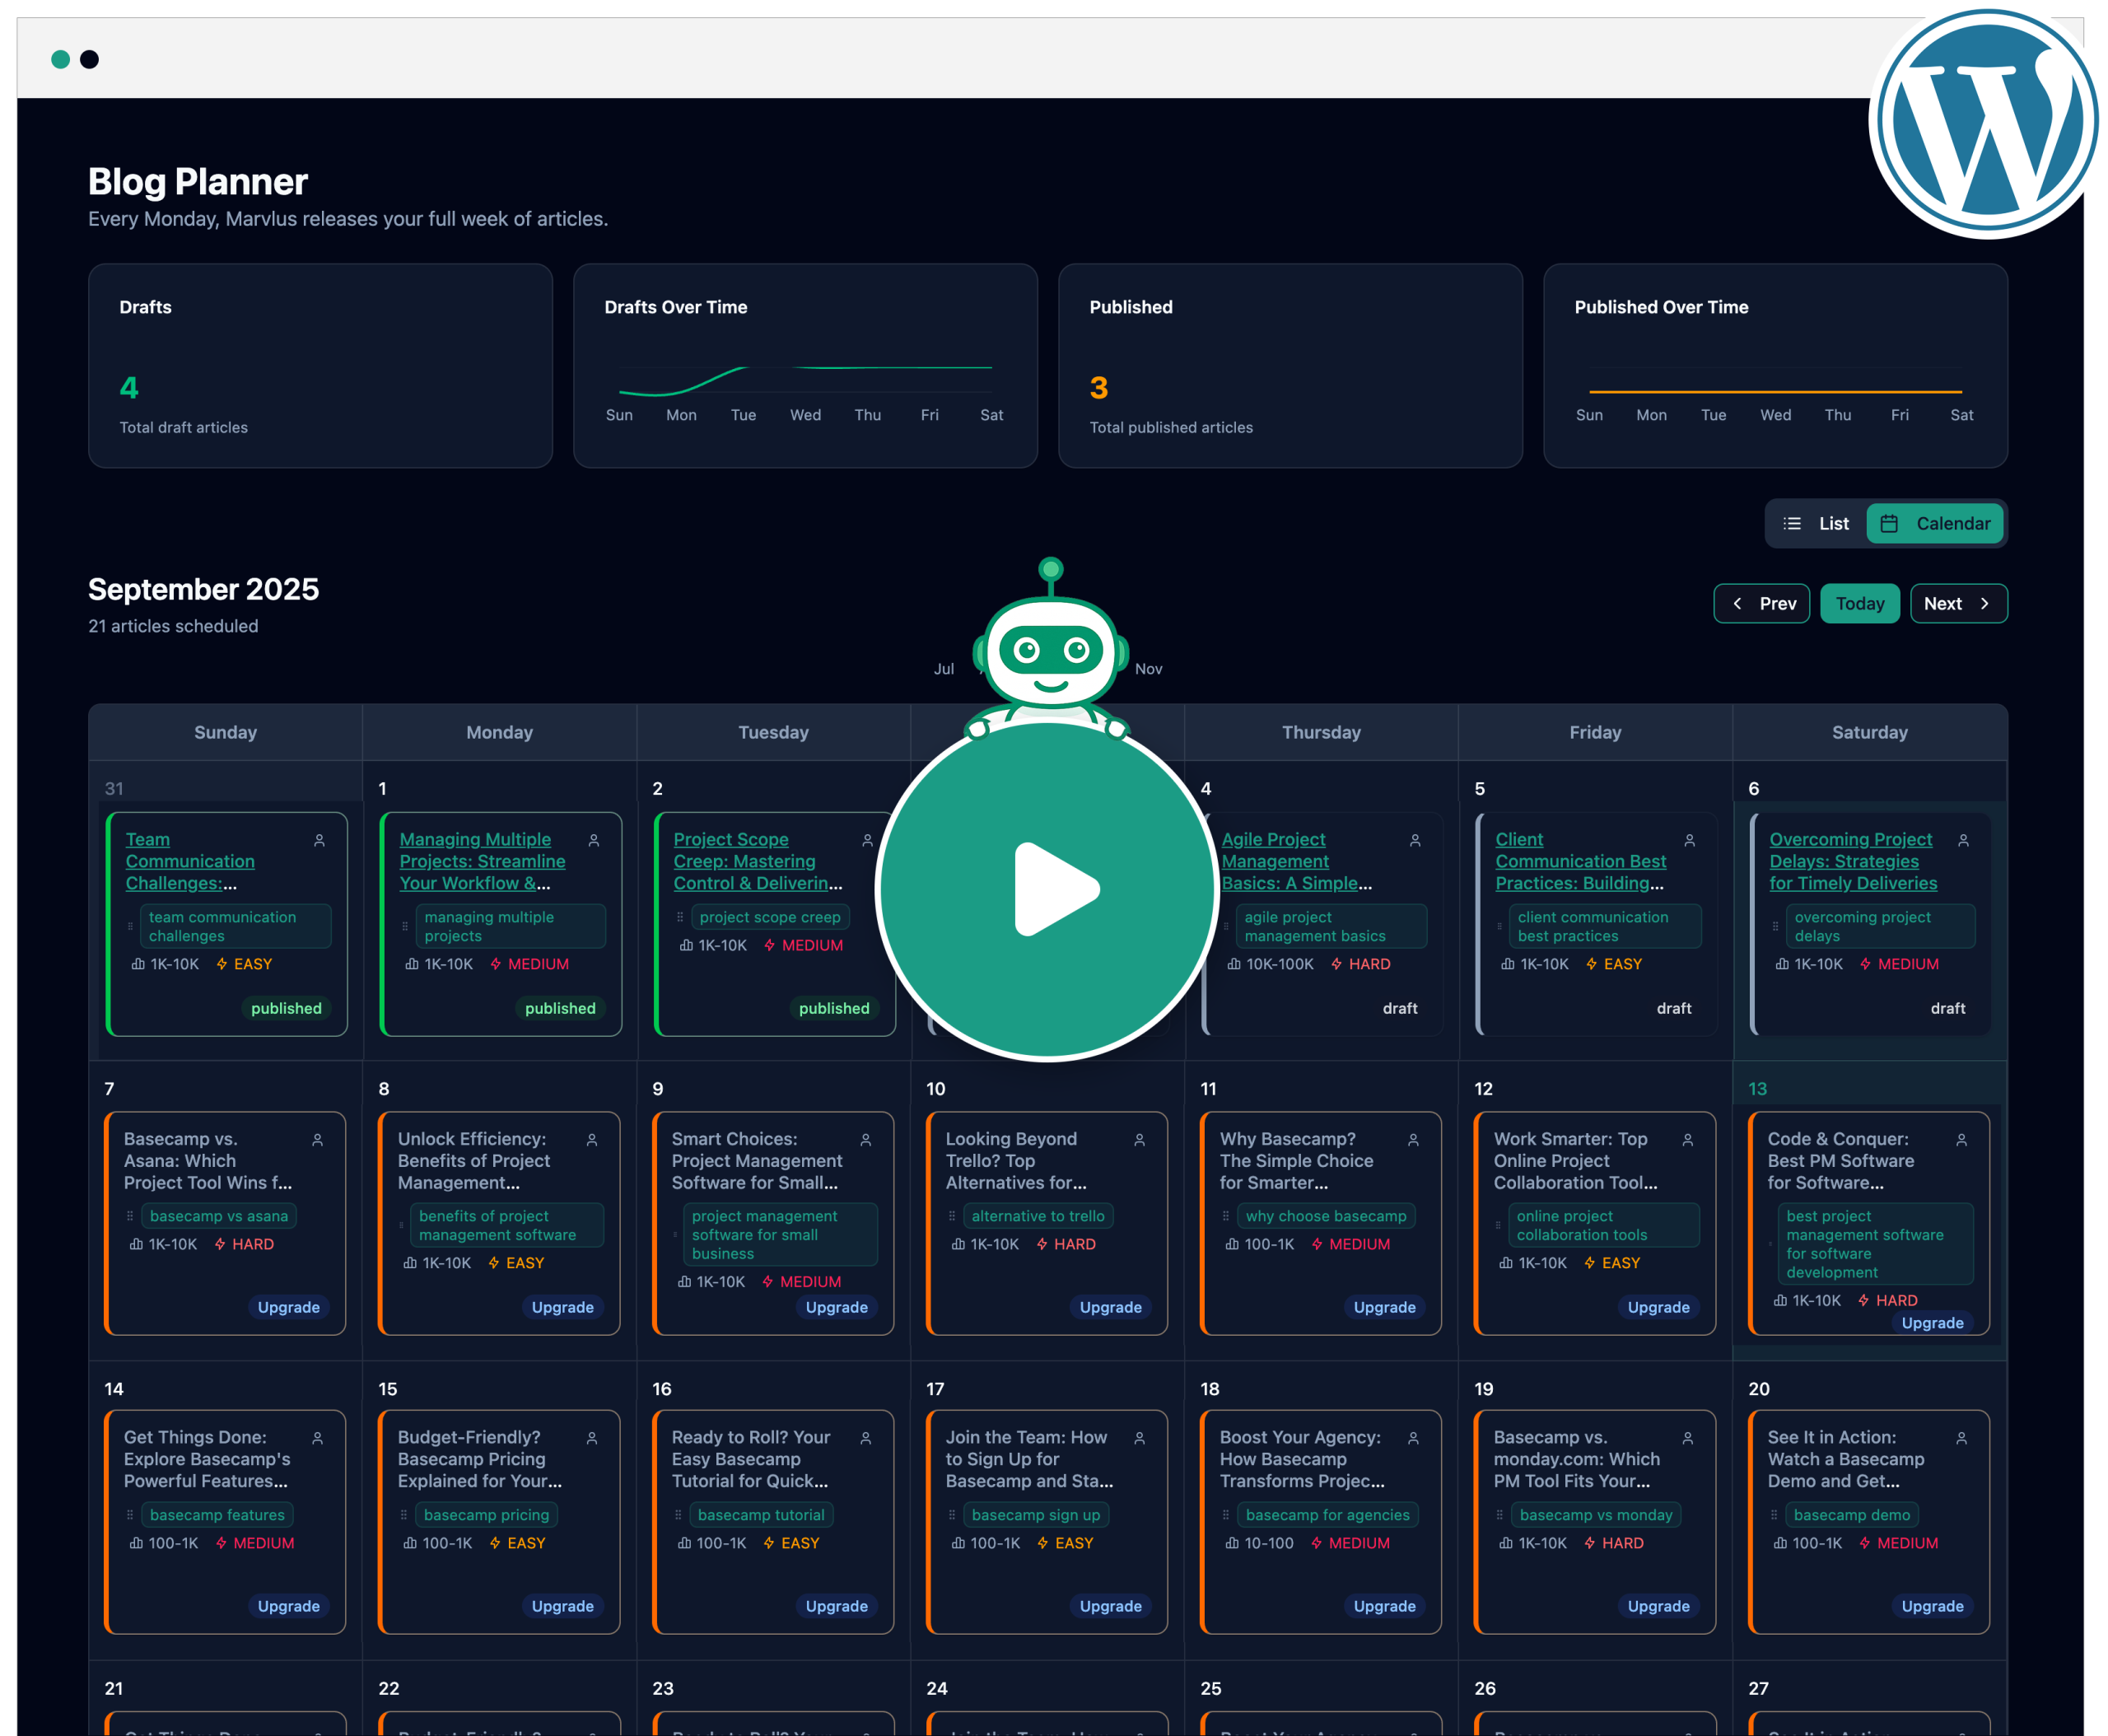Open Managing Multiple Projects article link

tap(482, 861)
